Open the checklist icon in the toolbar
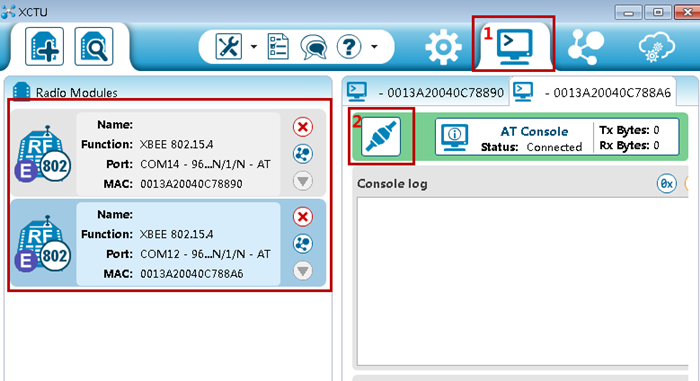Viewport: 700px width, 381px height. click(x=278, y=46)
